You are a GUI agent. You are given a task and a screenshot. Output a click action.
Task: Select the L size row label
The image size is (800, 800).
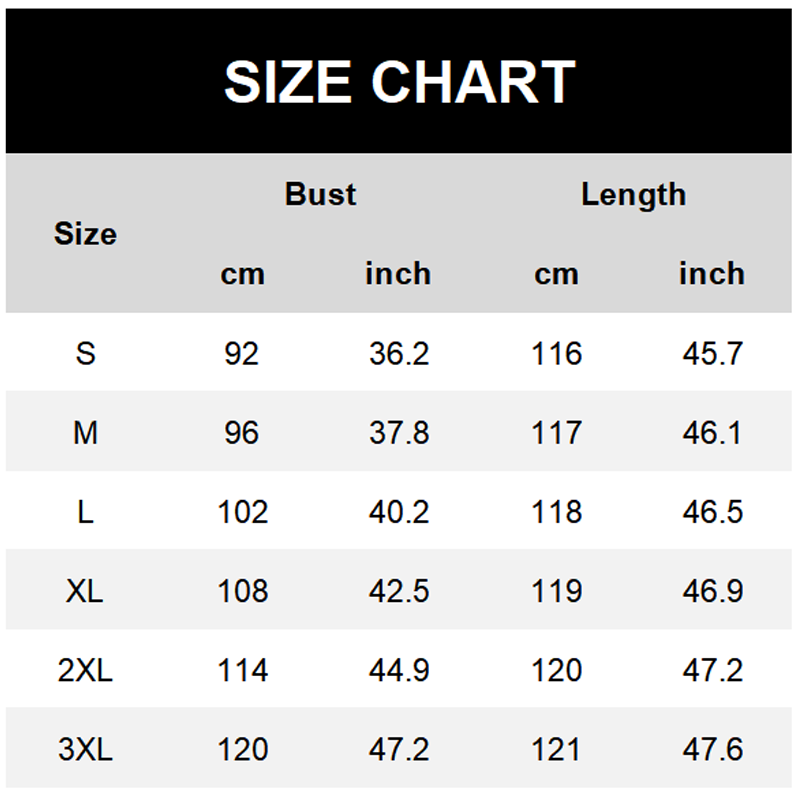pyautogui.click(x=86, y=512)
